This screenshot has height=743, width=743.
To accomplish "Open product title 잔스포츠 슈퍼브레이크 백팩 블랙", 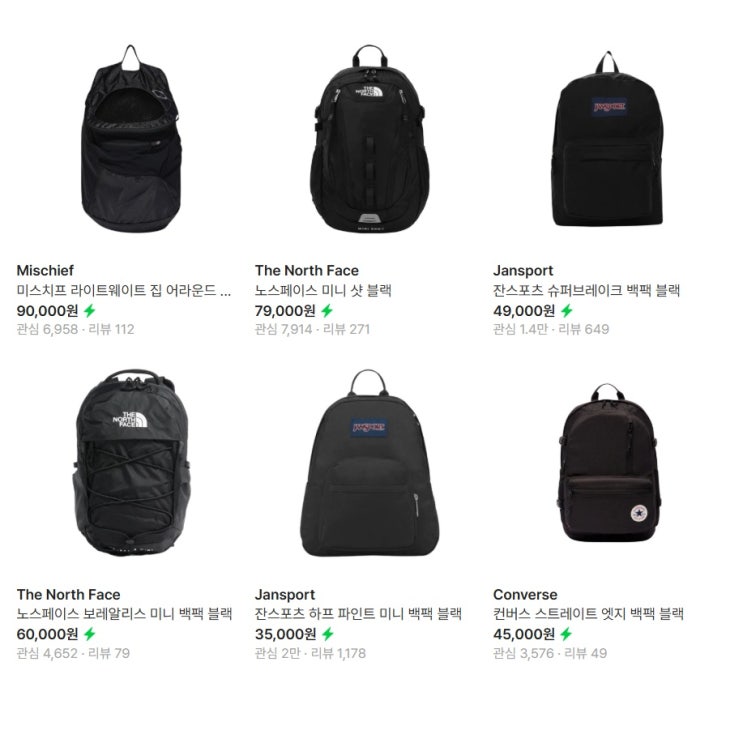I will point(587,290).
